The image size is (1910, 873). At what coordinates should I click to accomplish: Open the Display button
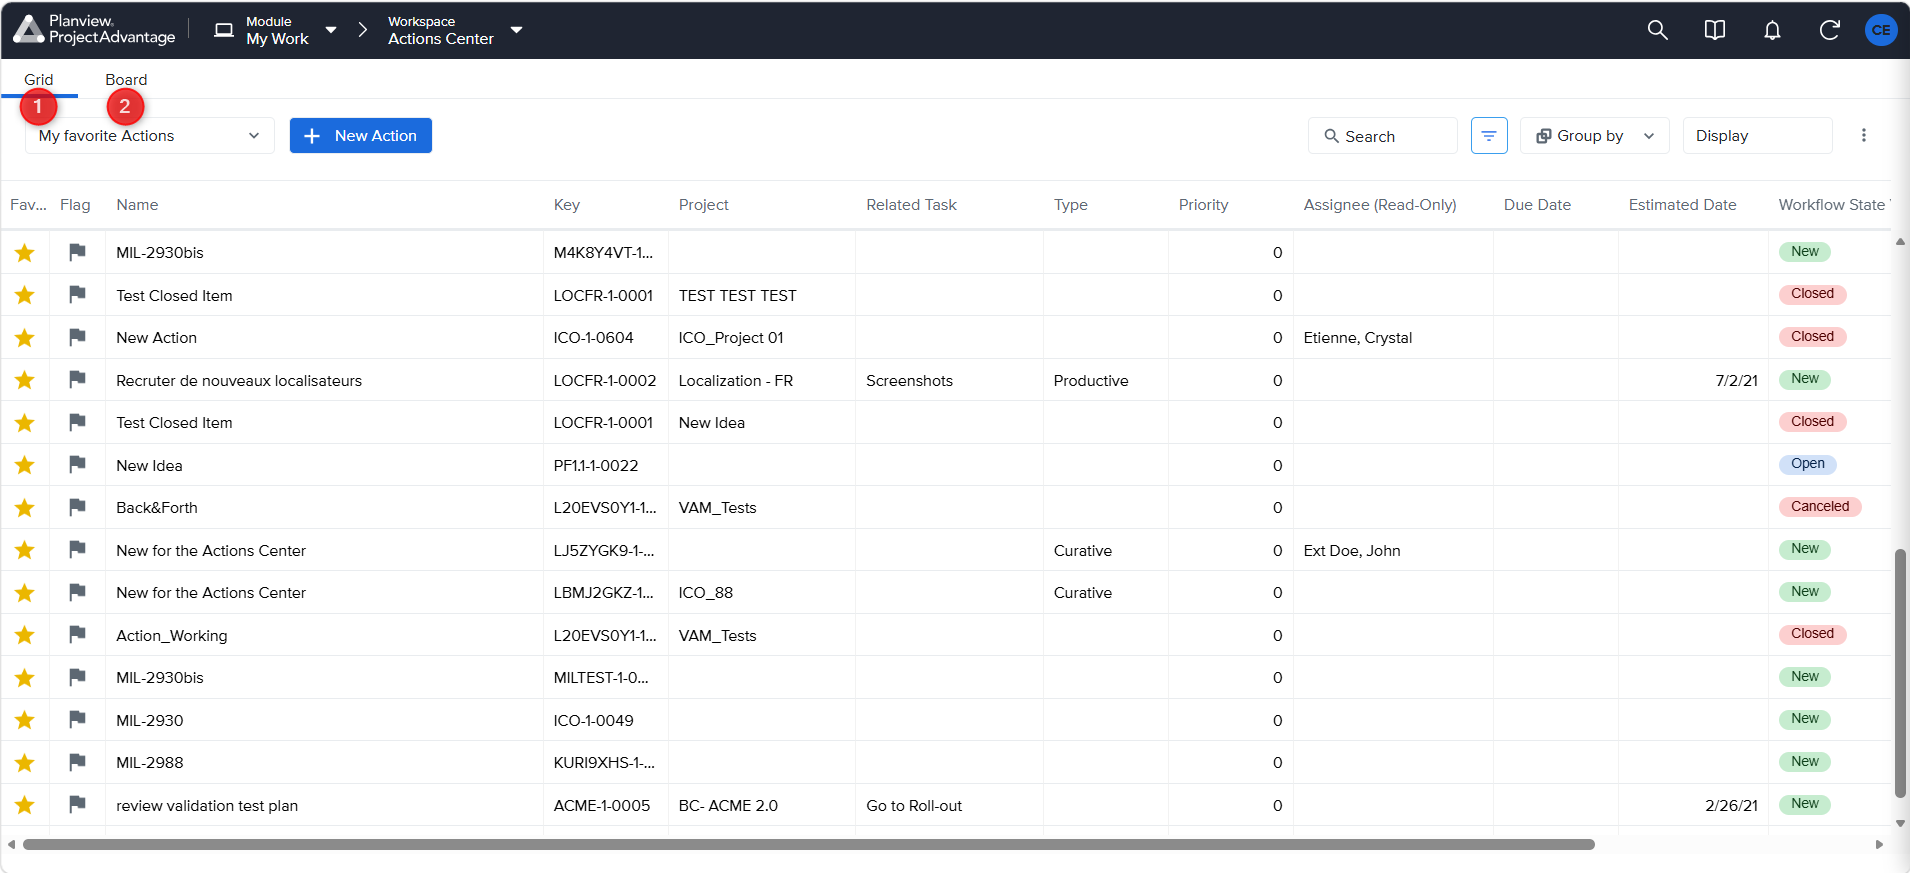pyautogui.click(x=1757, y=136)
